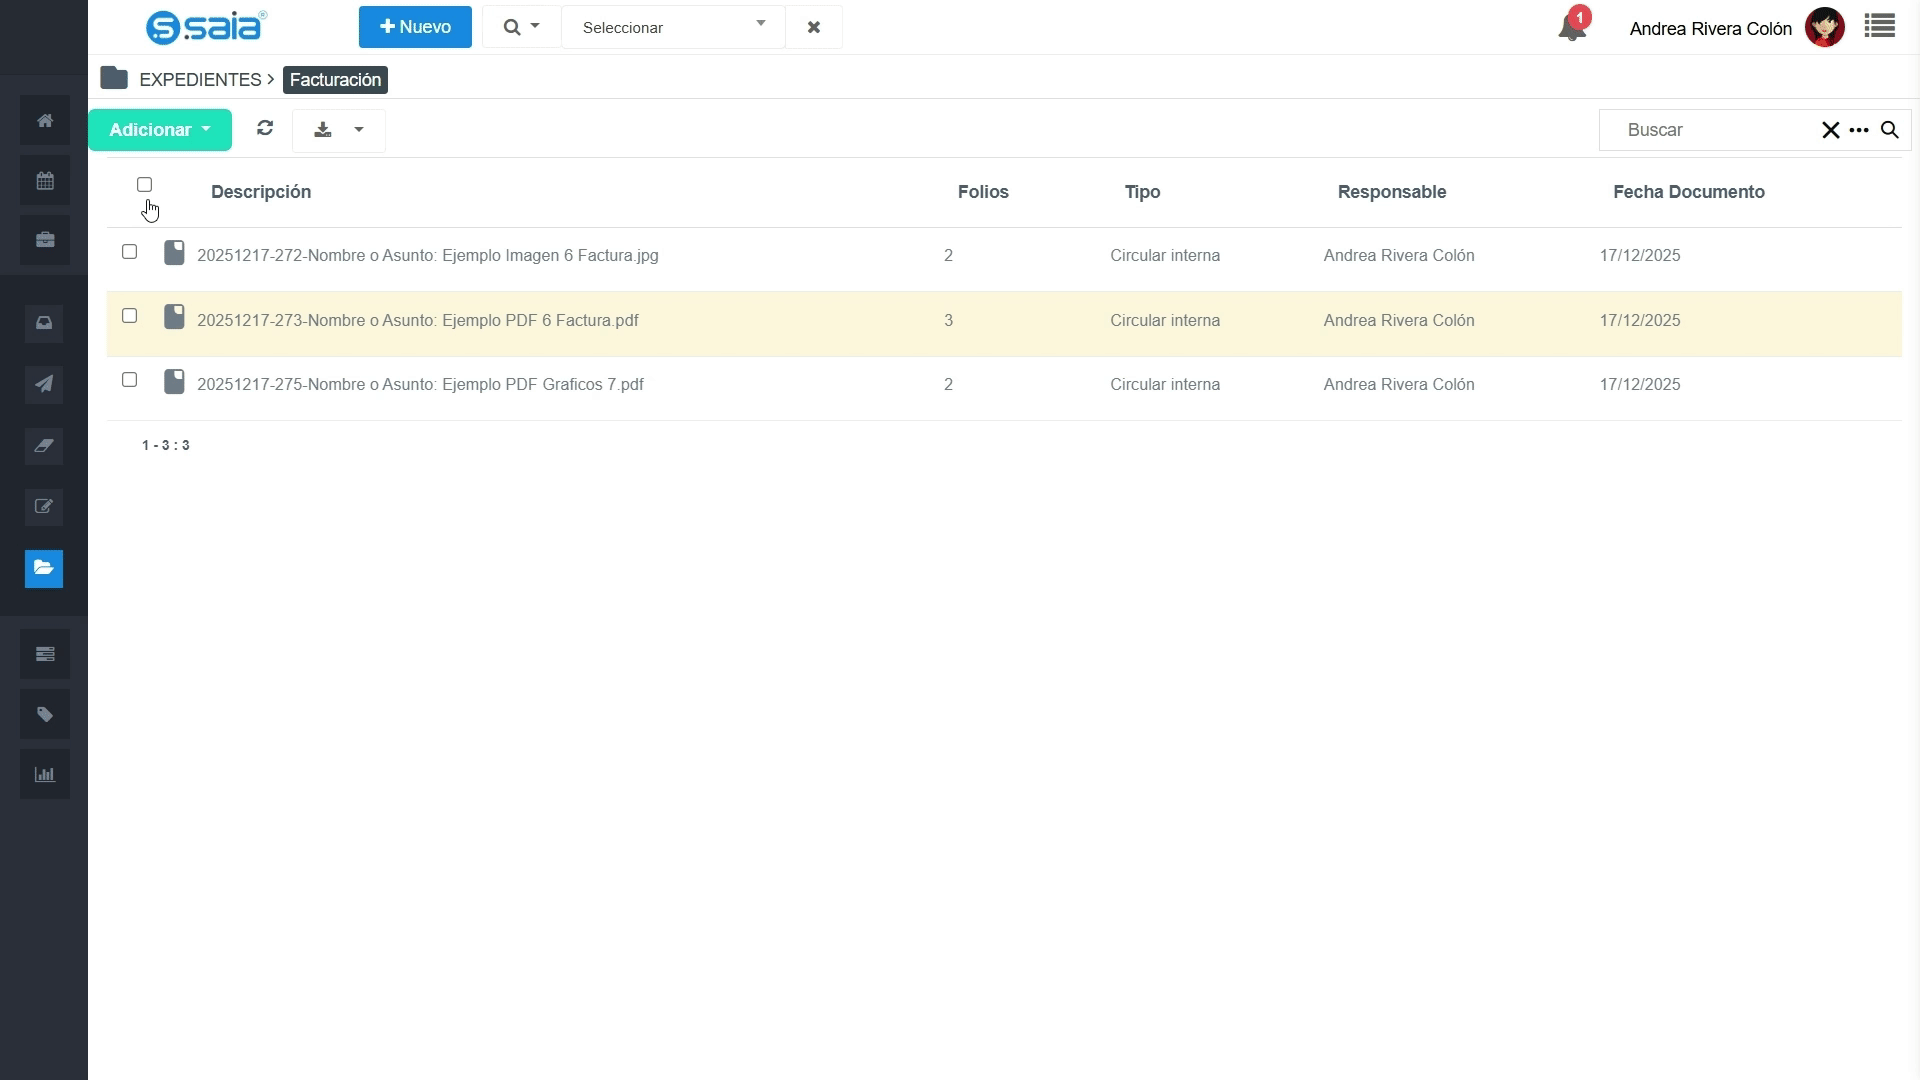The image size is (1920, 1080).
Task: Click the Nuevo button
Action: [x=415, y=27]
